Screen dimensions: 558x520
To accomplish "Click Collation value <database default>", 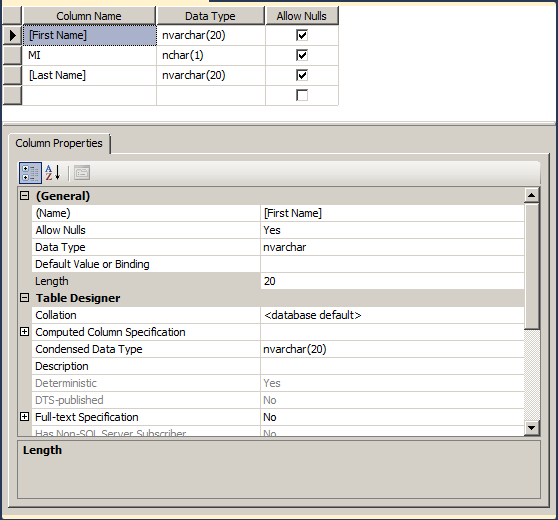I will coord(392,315).
